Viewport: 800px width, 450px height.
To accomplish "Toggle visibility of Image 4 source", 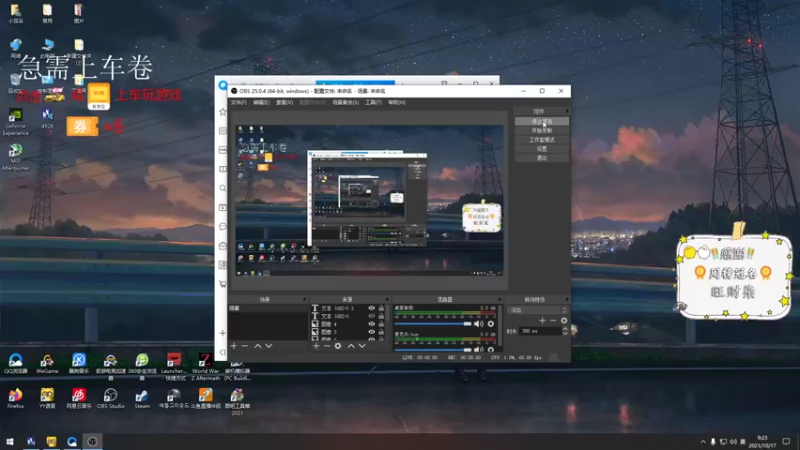I will [371, 324].
